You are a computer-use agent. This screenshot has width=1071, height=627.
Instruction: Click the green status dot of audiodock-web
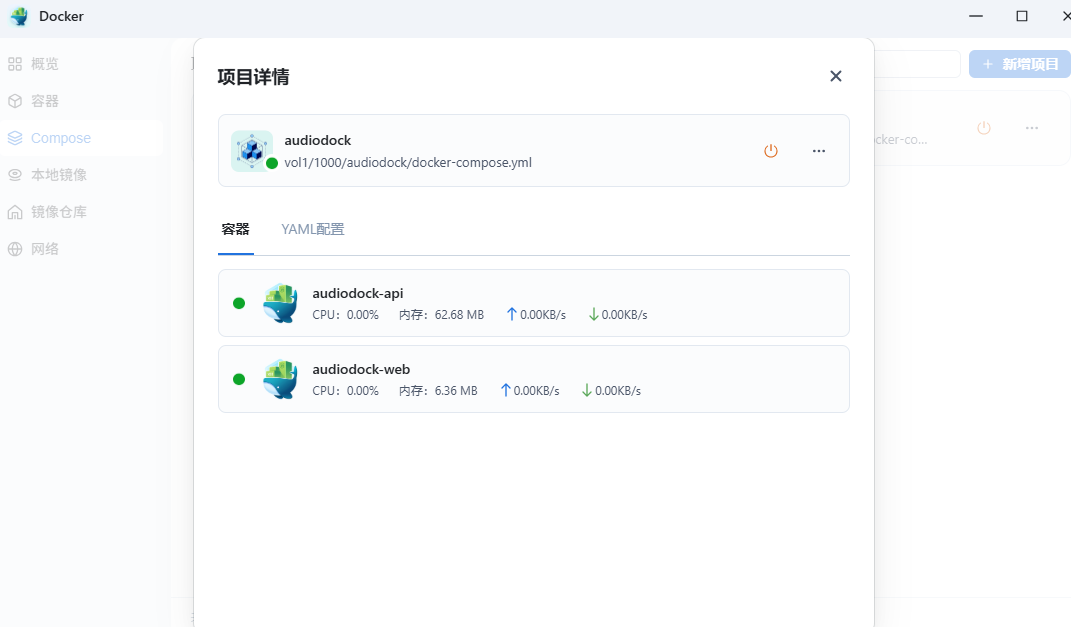tap(239, 379)
